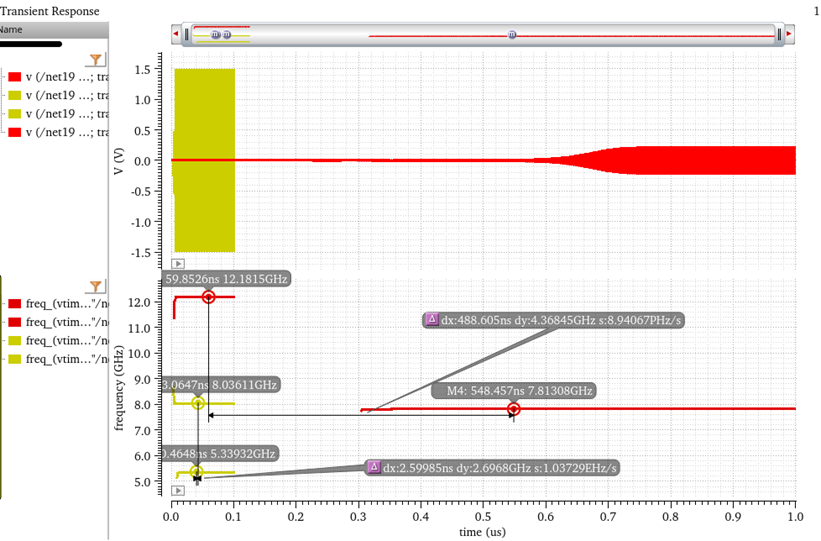Expand the play triangle under the frequency plot
This screenshot has height=541, width=821.
[x=179, y=491]
